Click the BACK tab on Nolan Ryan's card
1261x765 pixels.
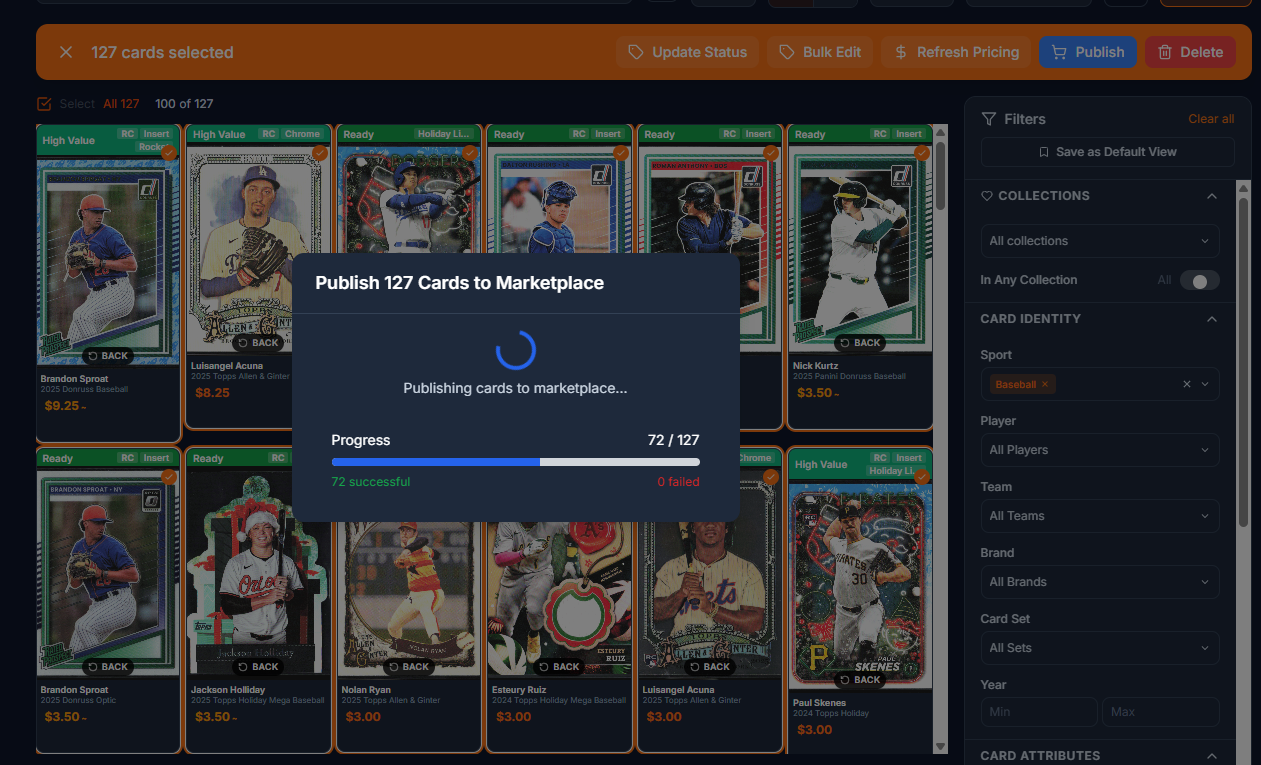[x=408, y=666]
